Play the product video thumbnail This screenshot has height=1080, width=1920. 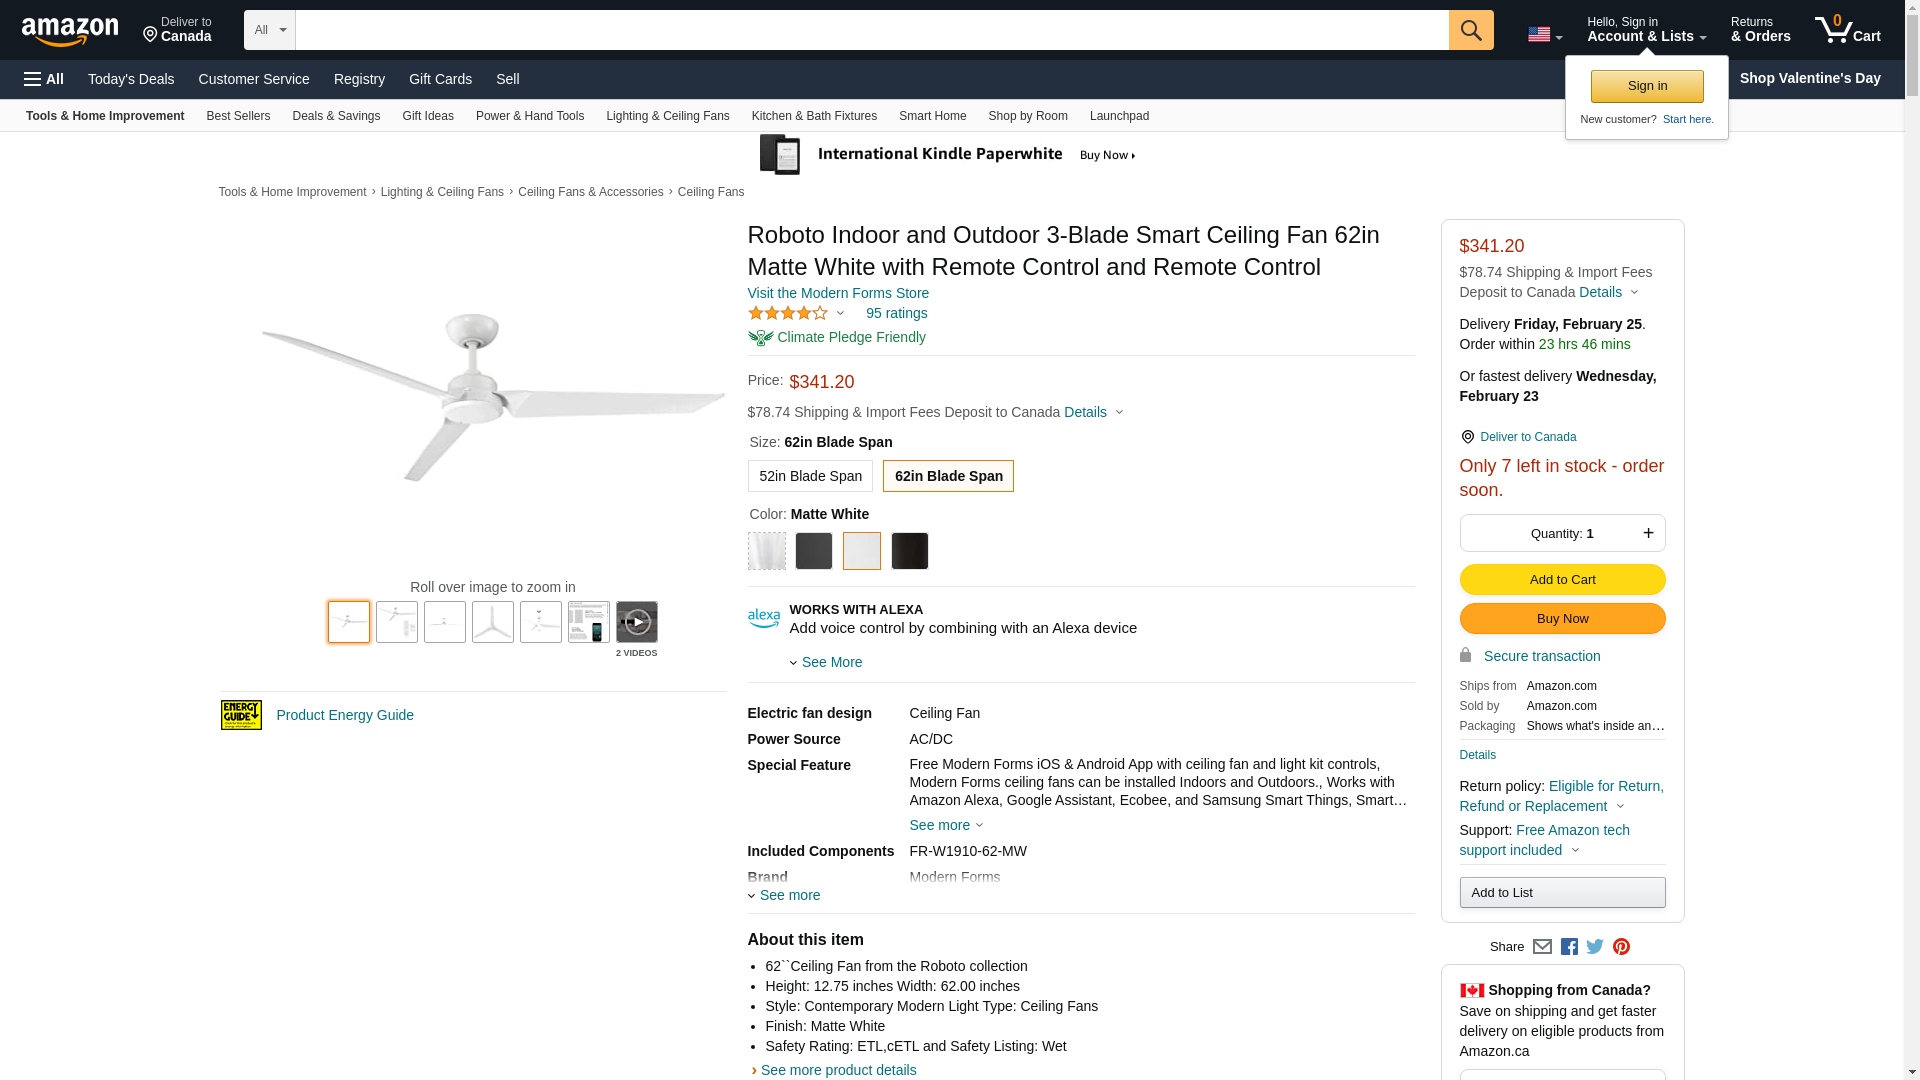pos(636,622)
